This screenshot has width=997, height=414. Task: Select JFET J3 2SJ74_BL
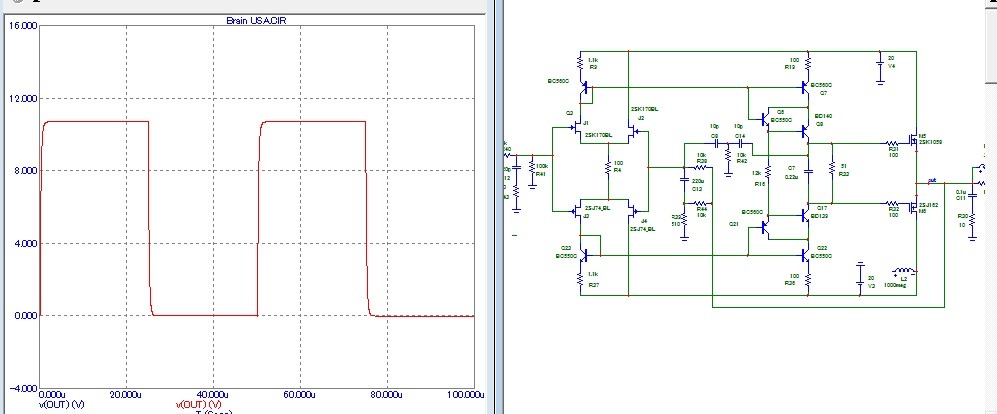coord(577,209)
